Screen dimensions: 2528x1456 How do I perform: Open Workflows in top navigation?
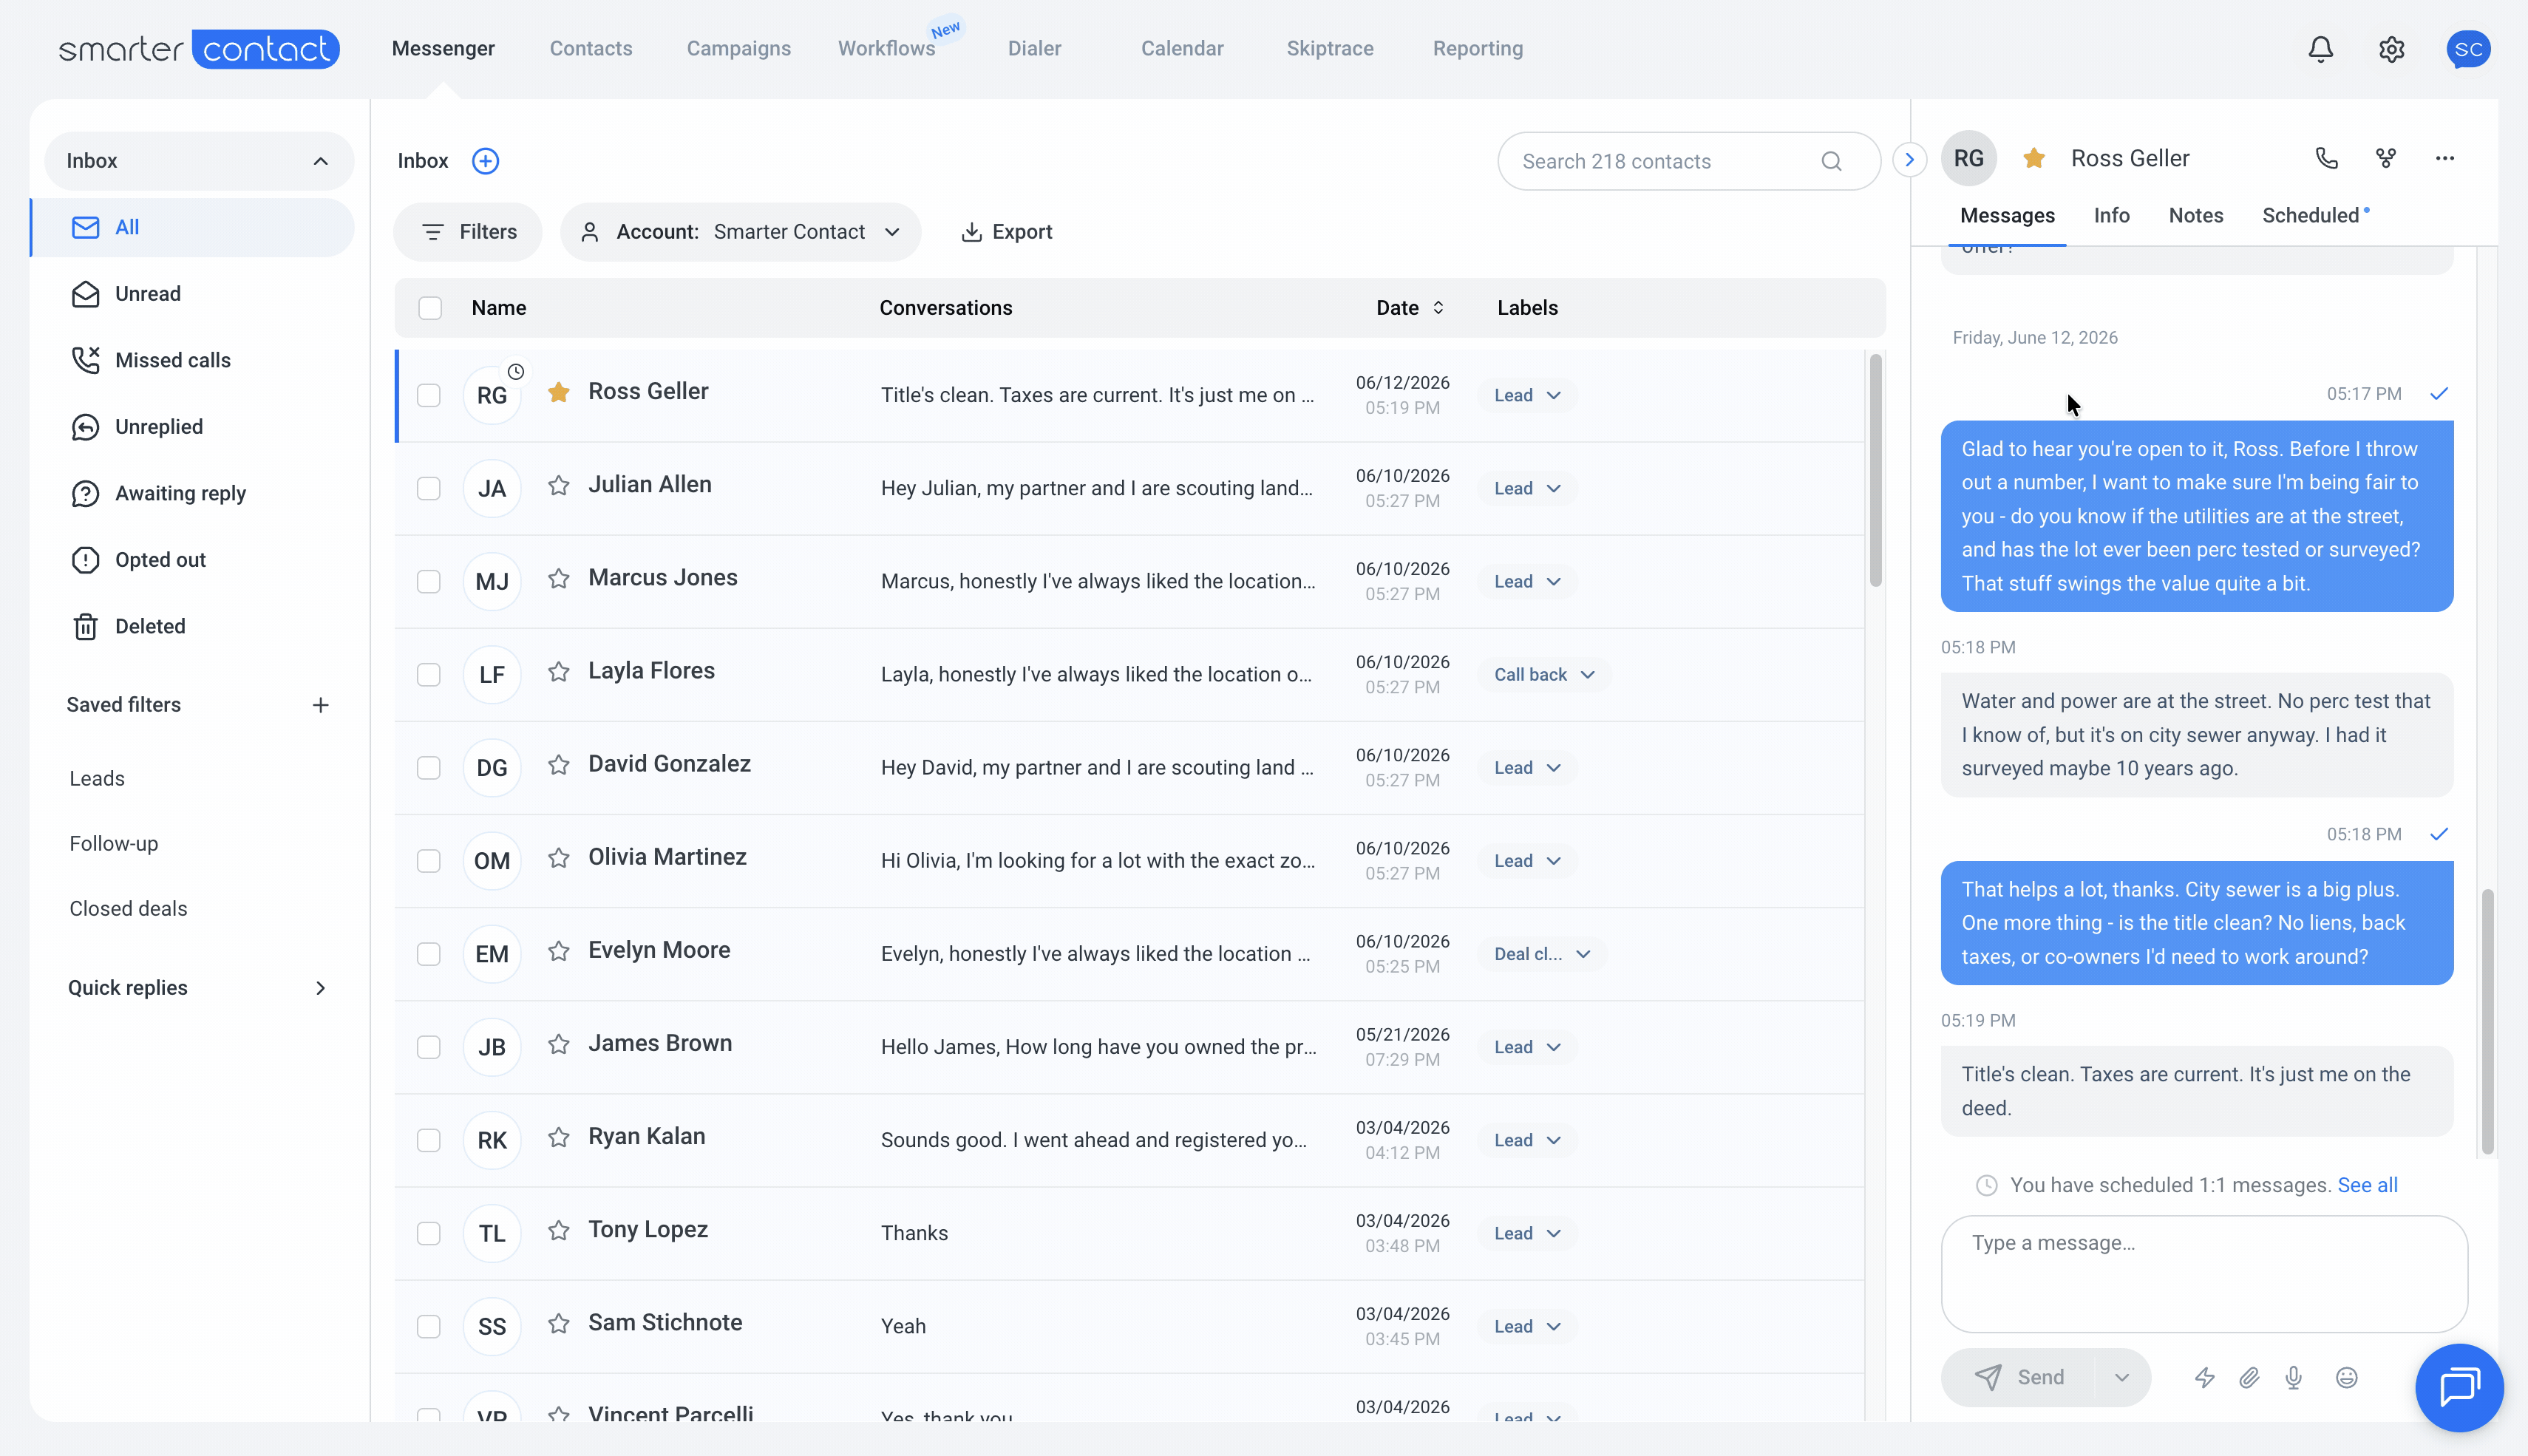[x=886, y=48]
